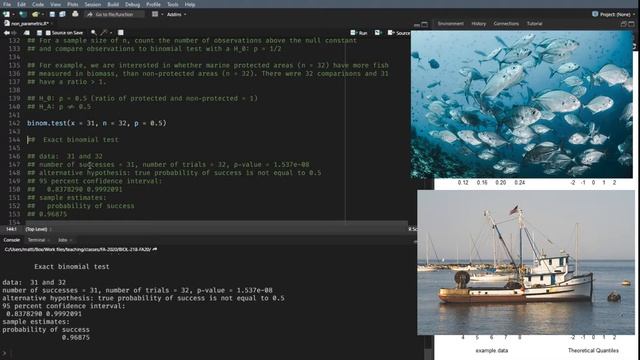640x360 pixels.
Task: Expand the code tools dropdown arrow
Action: click(111, 33)
